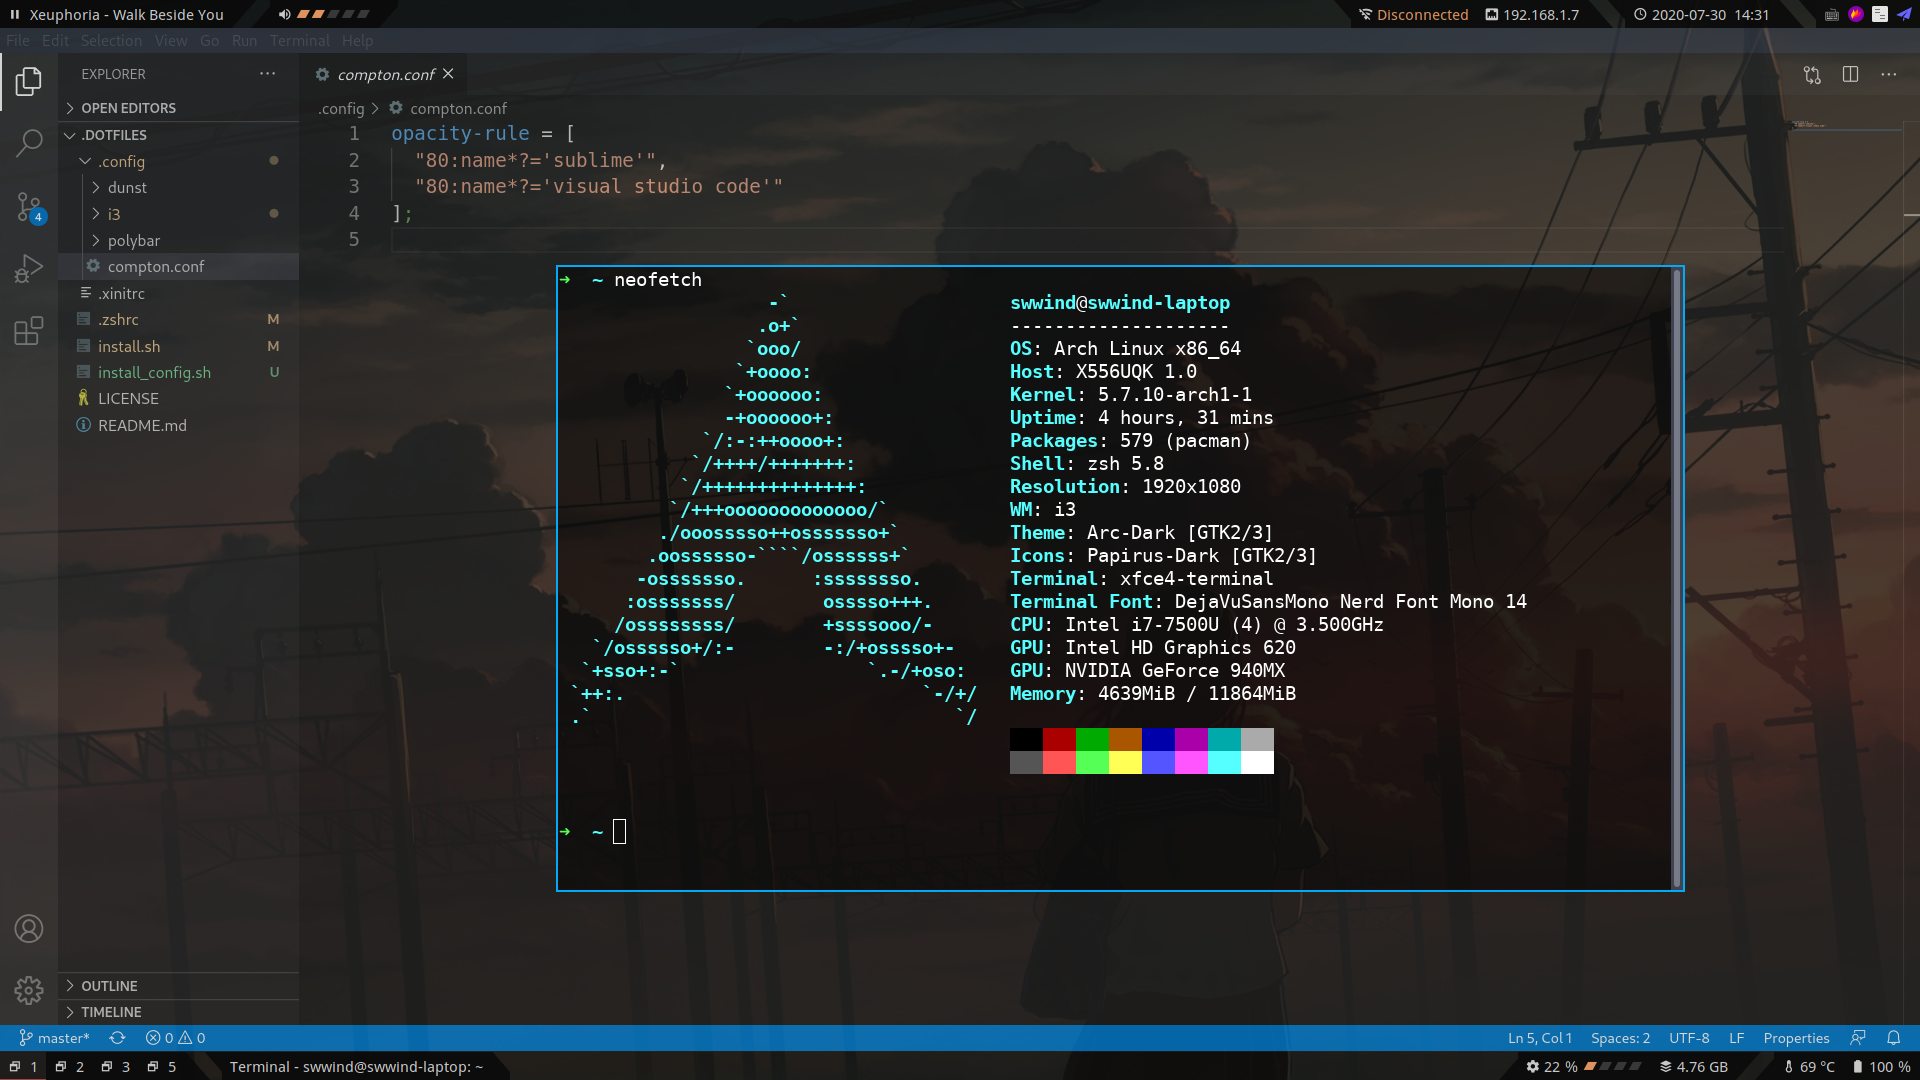Open the Extensions view

click(29, 331)
